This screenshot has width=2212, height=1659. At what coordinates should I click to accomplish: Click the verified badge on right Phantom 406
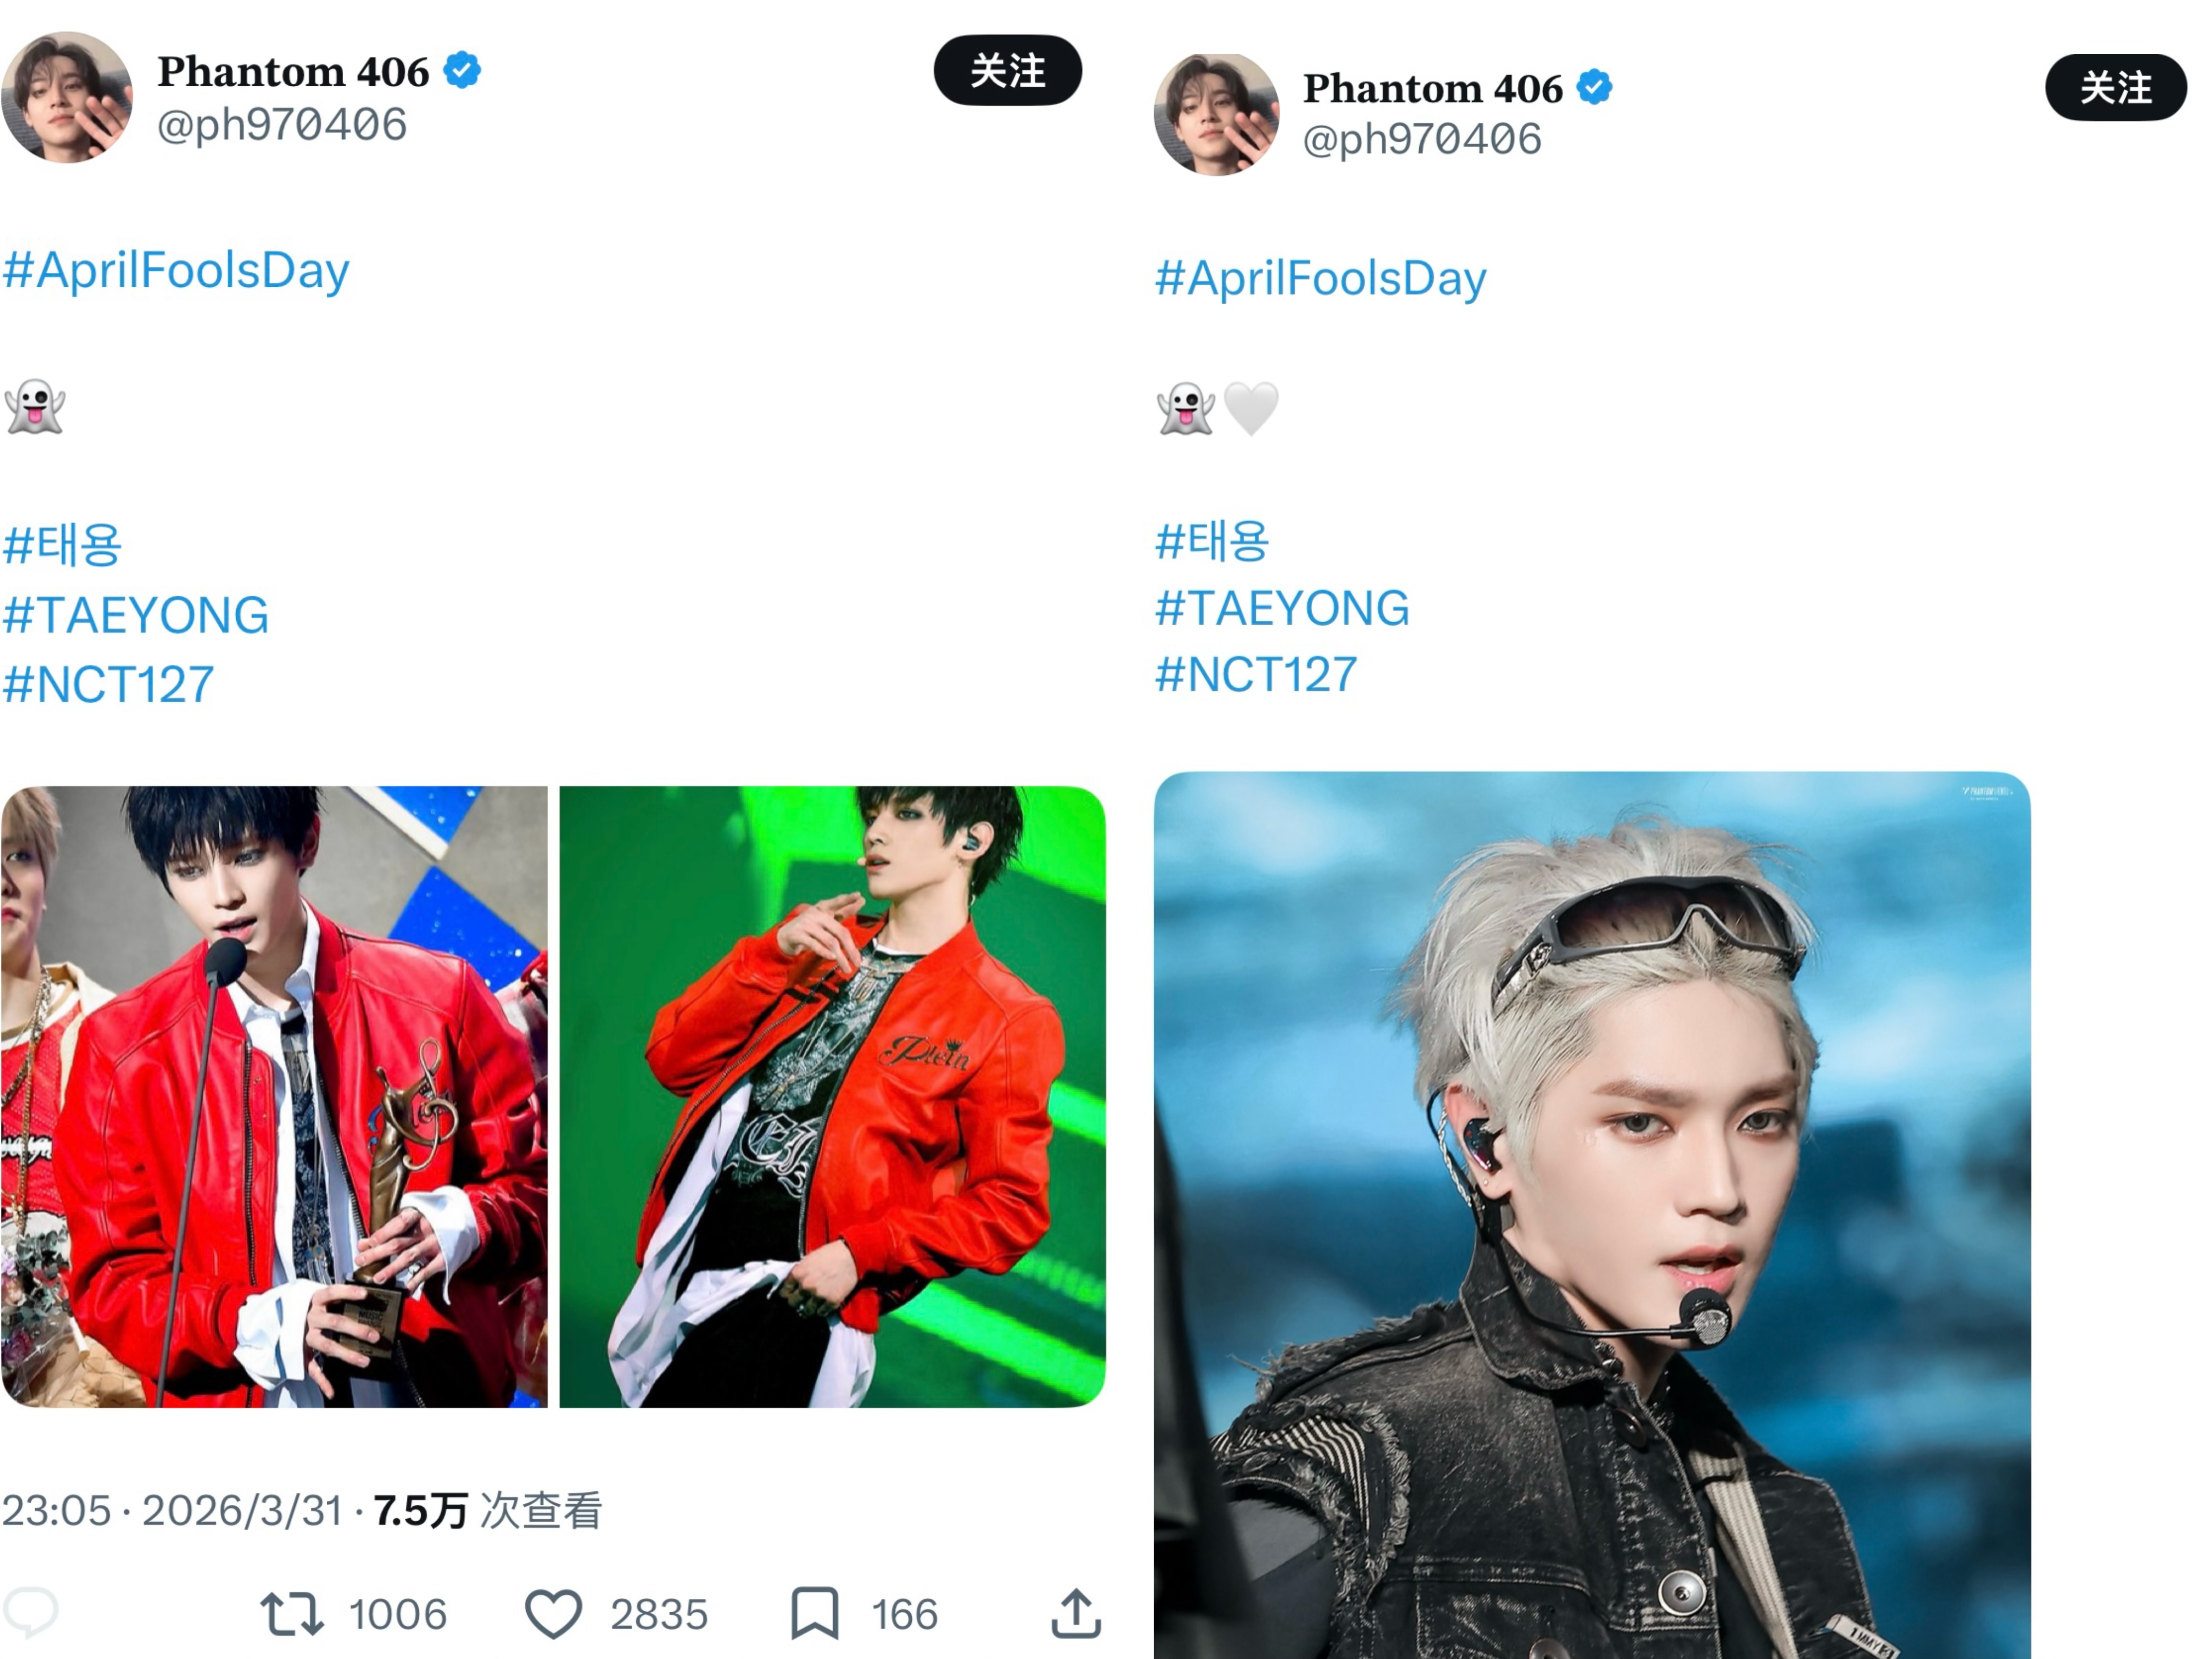coord(1594,87)
